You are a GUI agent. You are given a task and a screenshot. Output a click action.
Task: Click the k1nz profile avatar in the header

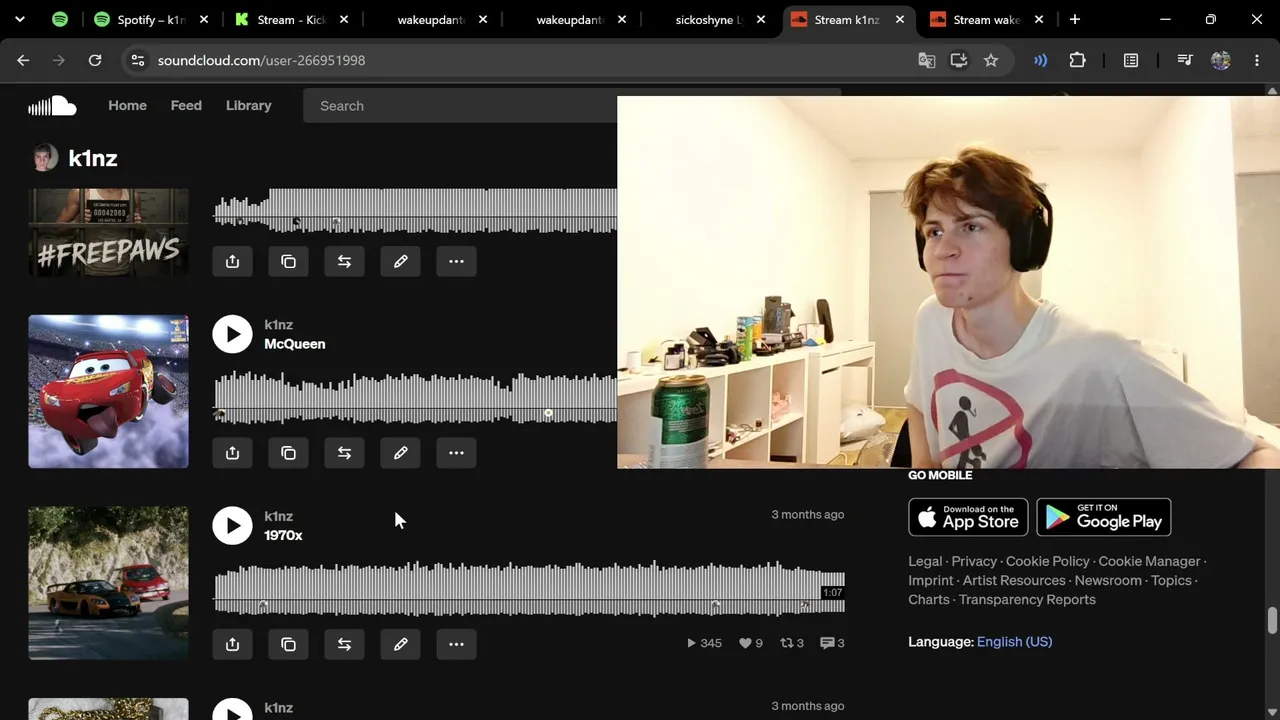(45, 158)
